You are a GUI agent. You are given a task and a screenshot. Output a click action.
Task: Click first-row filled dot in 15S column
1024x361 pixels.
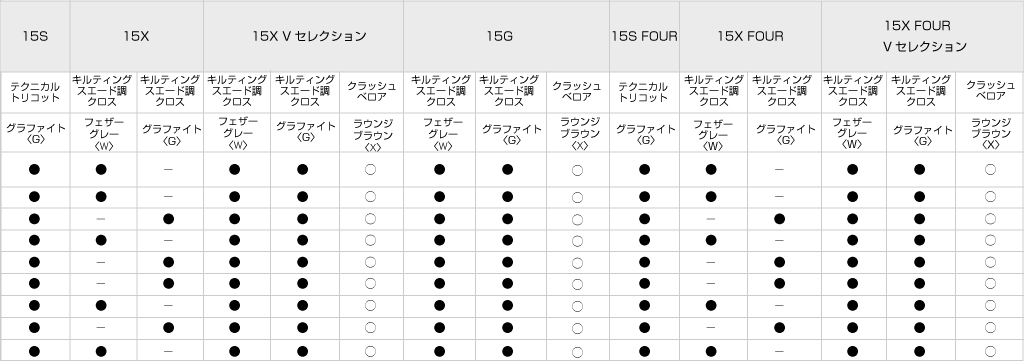coord(35,170)
